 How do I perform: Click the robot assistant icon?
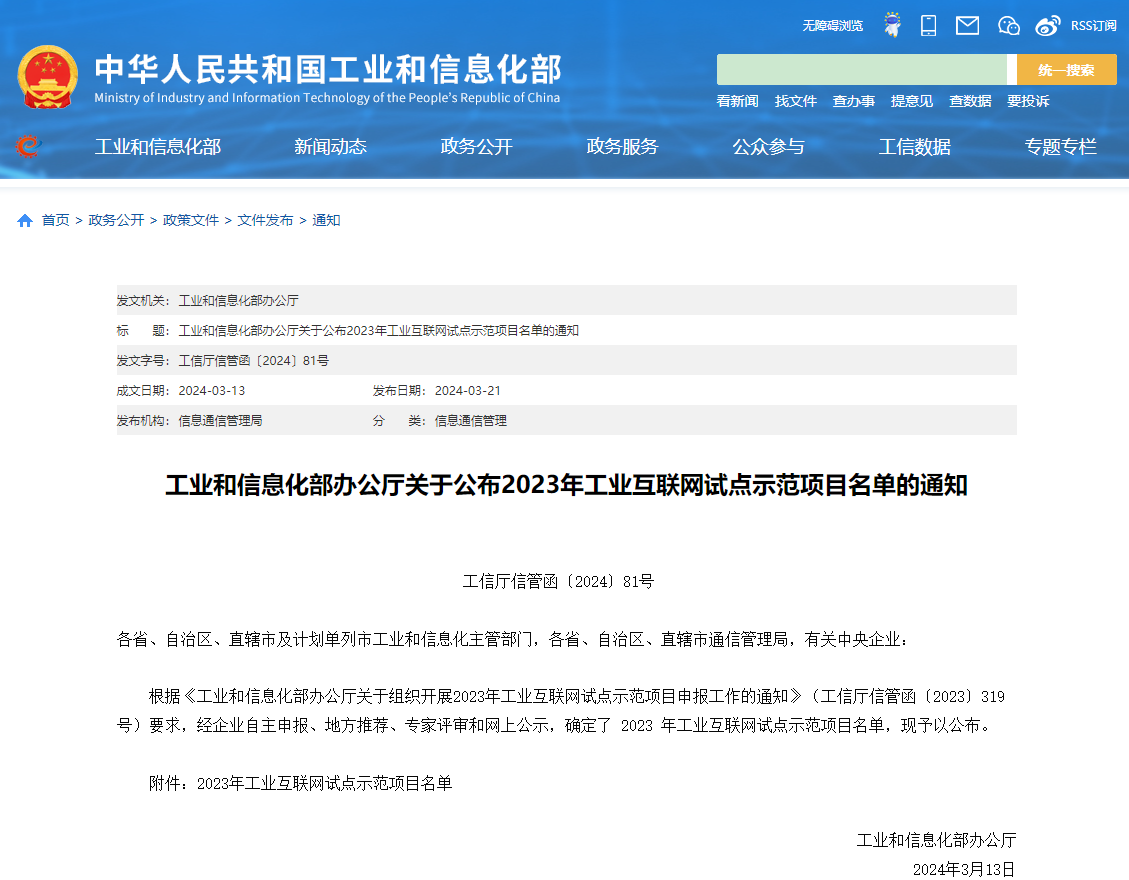pyautogui.click(x=892, y=25)
